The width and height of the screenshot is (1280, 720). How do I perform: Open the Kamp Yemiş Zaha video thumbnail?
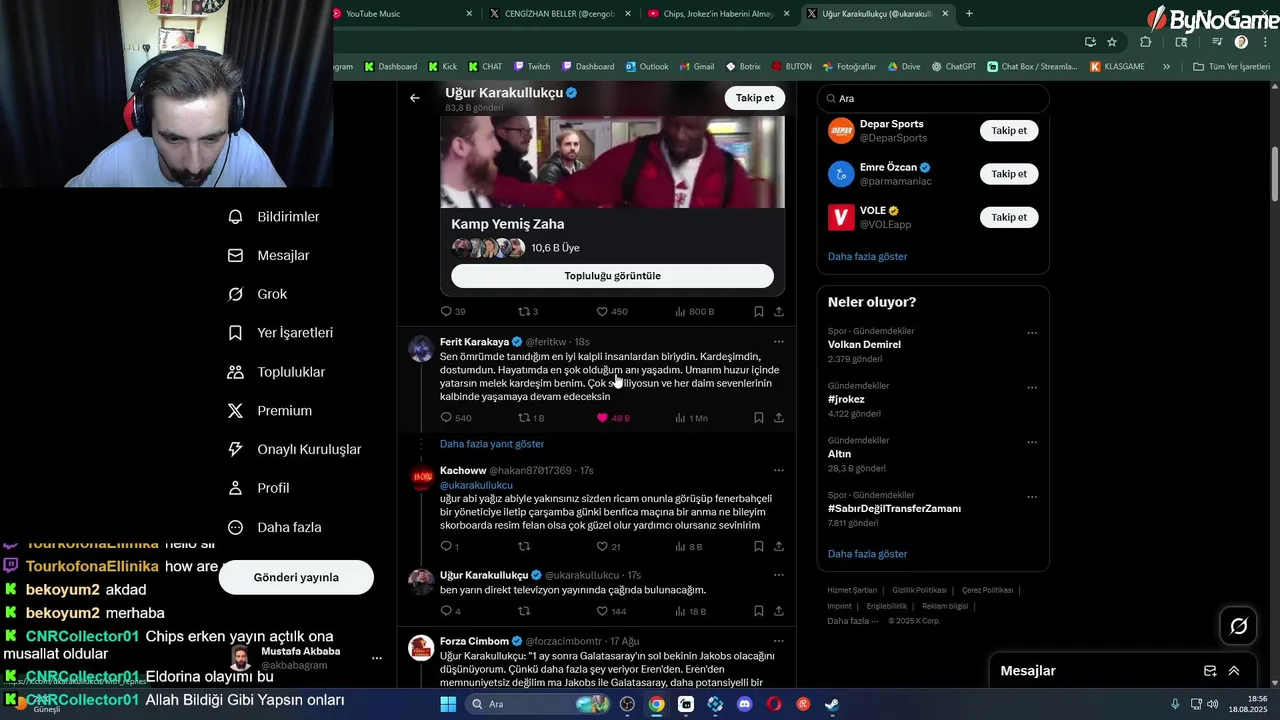(612, 162)
